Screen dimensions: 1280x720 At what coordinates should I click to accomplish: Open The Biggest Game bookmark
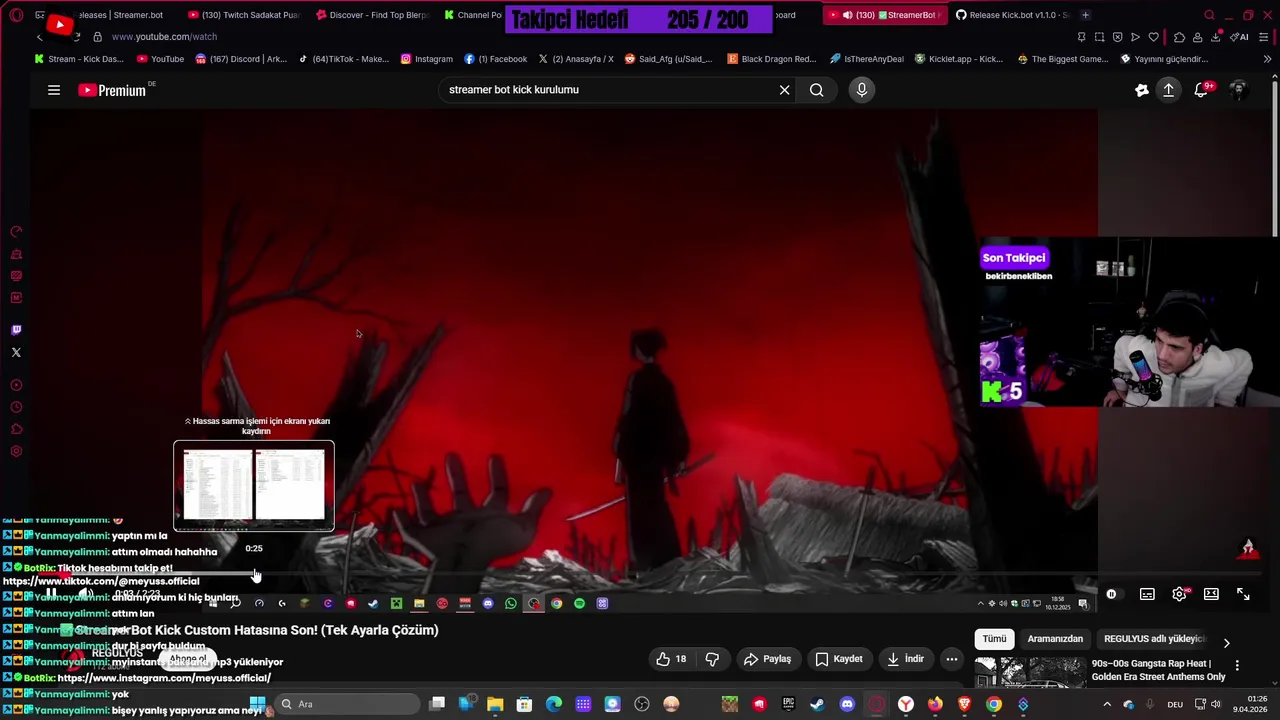click(1063, 59)
